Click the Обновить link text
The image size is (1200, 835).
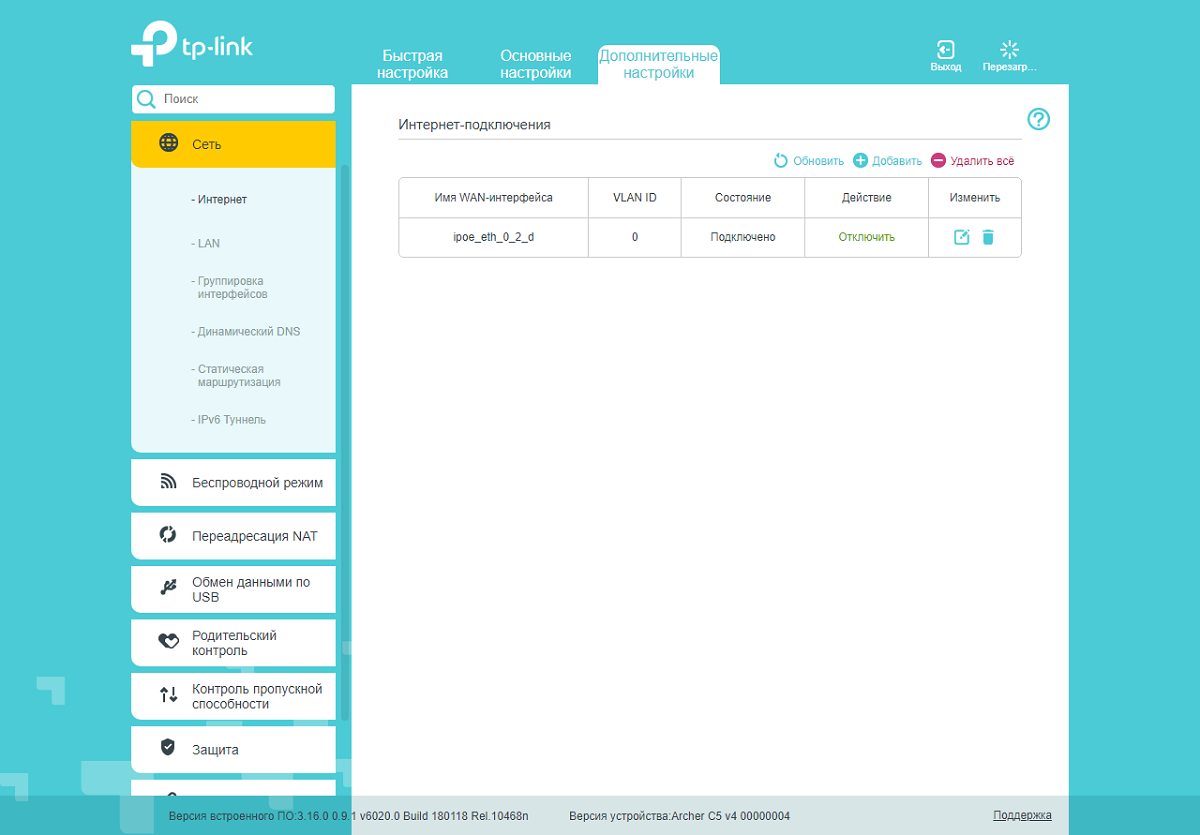(x=818, y=161)
